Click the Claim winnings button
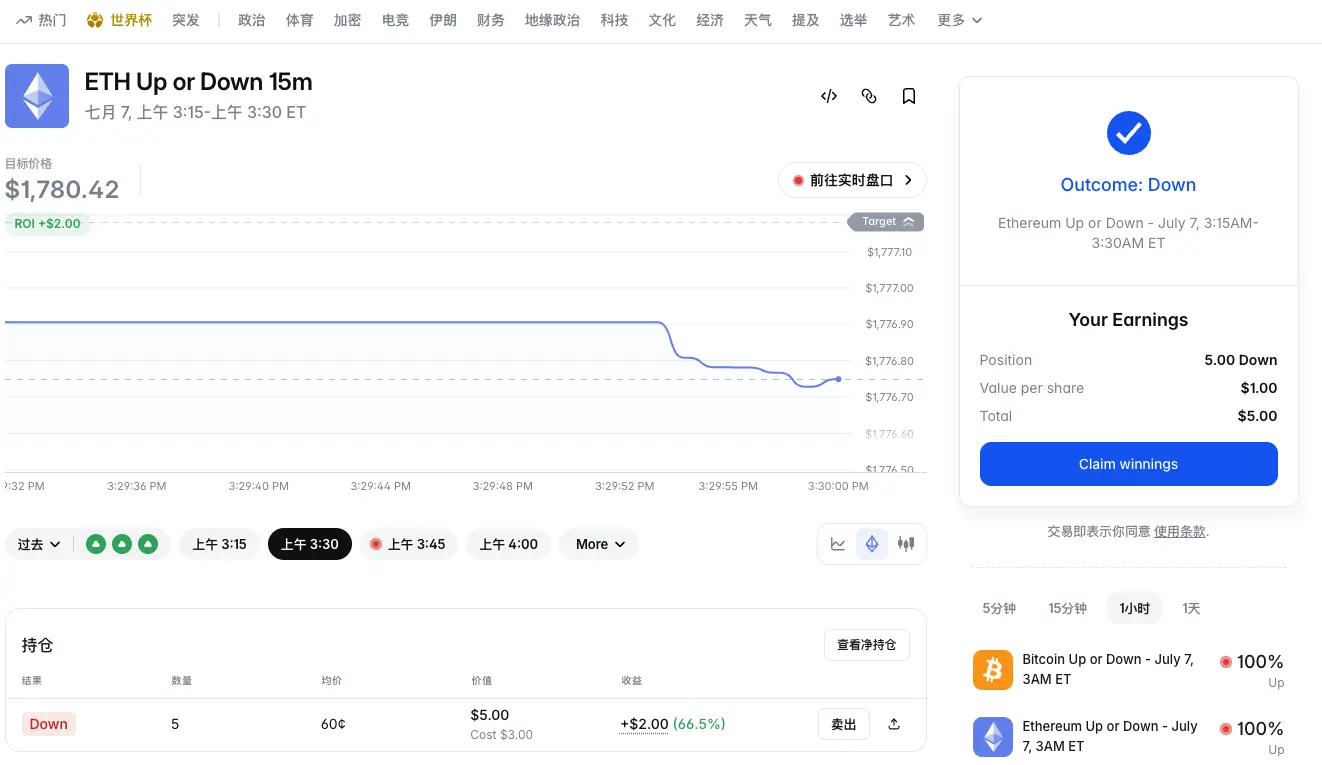This screenshot has width=1322, height=765. coord(1129,464)
